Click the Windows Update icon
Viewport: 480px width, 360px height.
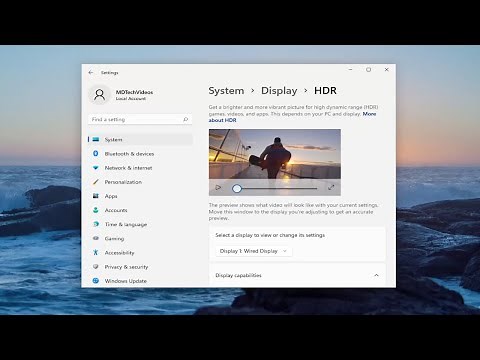96,281
